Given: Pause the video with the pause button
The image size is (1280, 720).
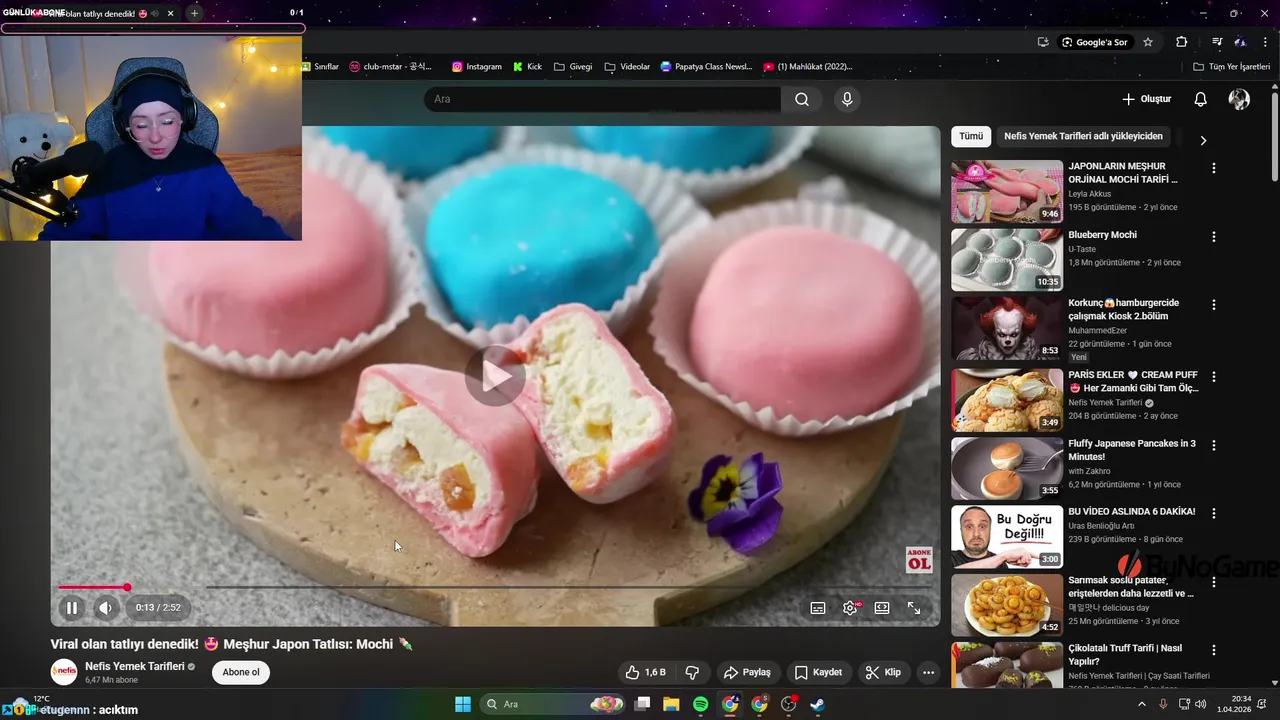Looking at the screenshot, I should point(72,607).
